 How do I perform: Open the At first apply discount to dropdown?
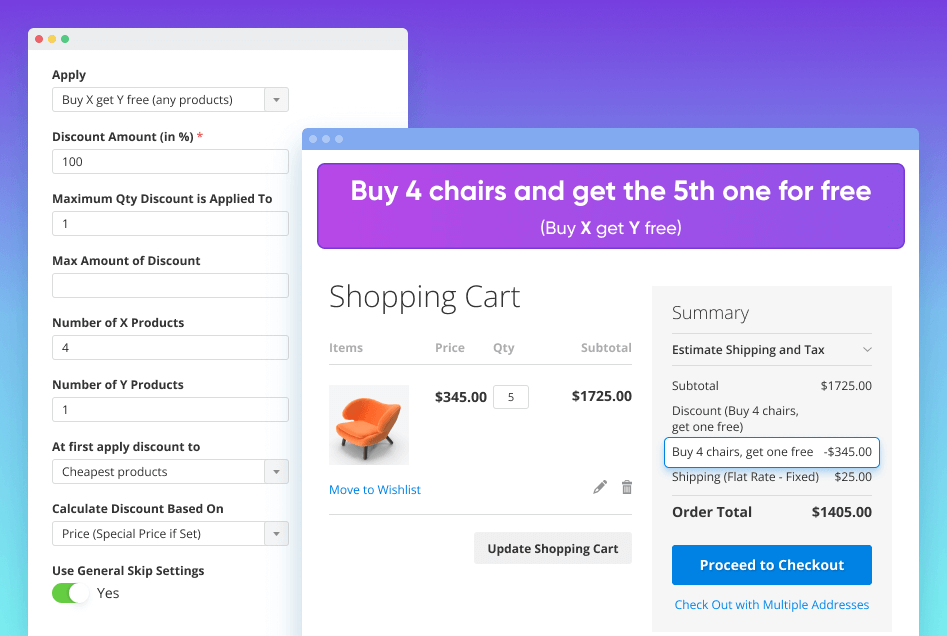170,472
